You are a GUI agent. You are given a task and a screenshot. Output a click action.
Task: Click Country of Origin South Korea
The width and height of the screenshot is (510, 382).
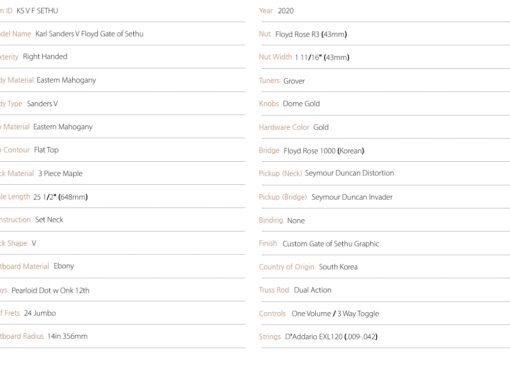[x=308, y=267]
